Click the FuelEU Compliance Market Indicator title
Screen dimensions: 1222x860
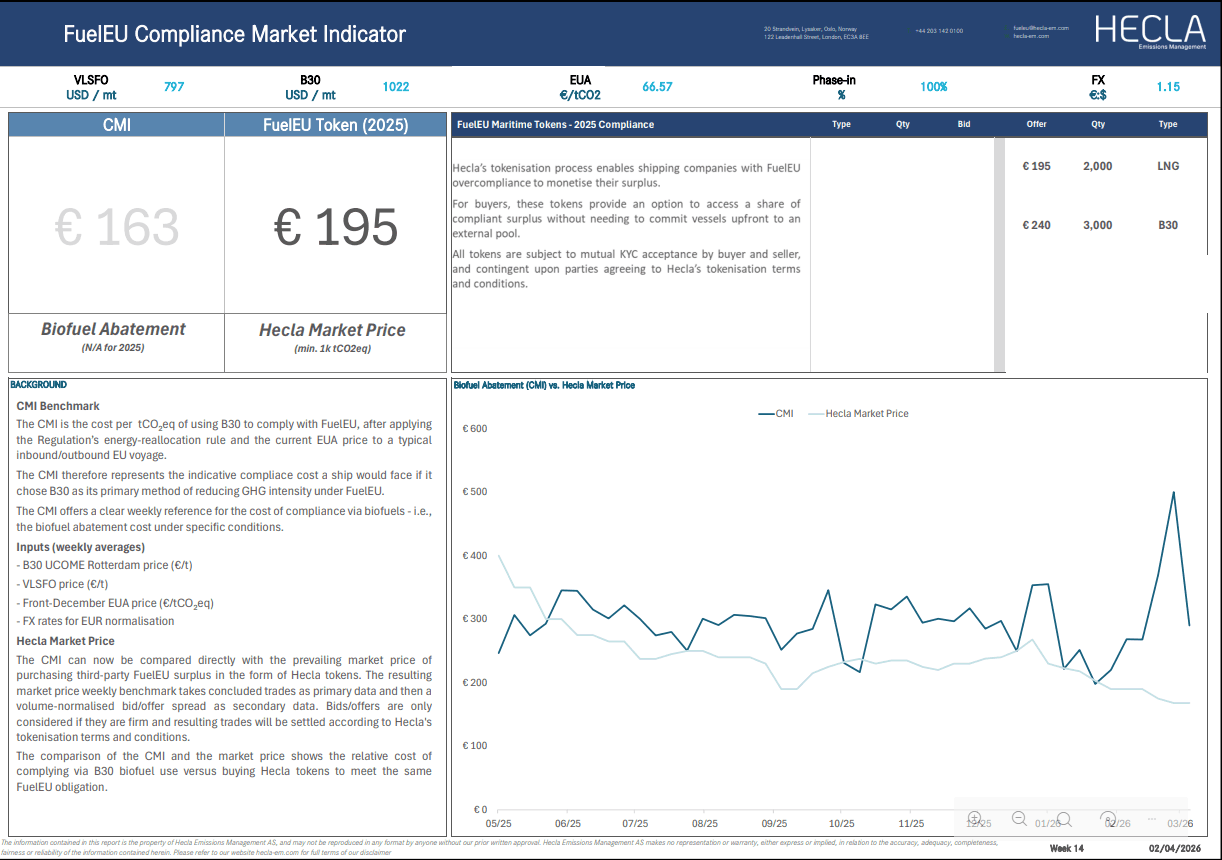235,34
